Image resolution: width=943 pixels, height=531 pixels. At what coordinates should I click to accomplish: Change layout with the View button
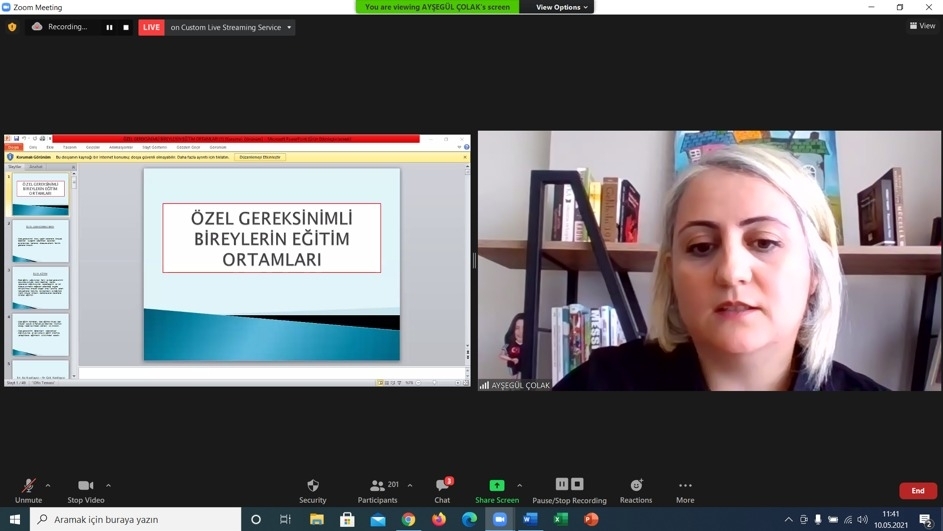[923, 26]
